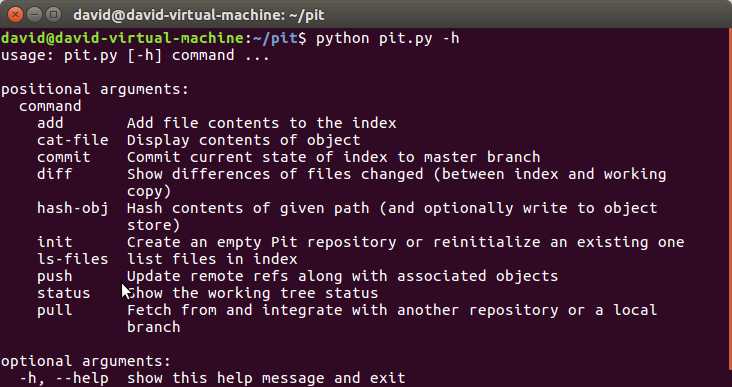This screenshot has height=387, width=732.
Task: Click the 'status' command name
Action: coord(63,293)
